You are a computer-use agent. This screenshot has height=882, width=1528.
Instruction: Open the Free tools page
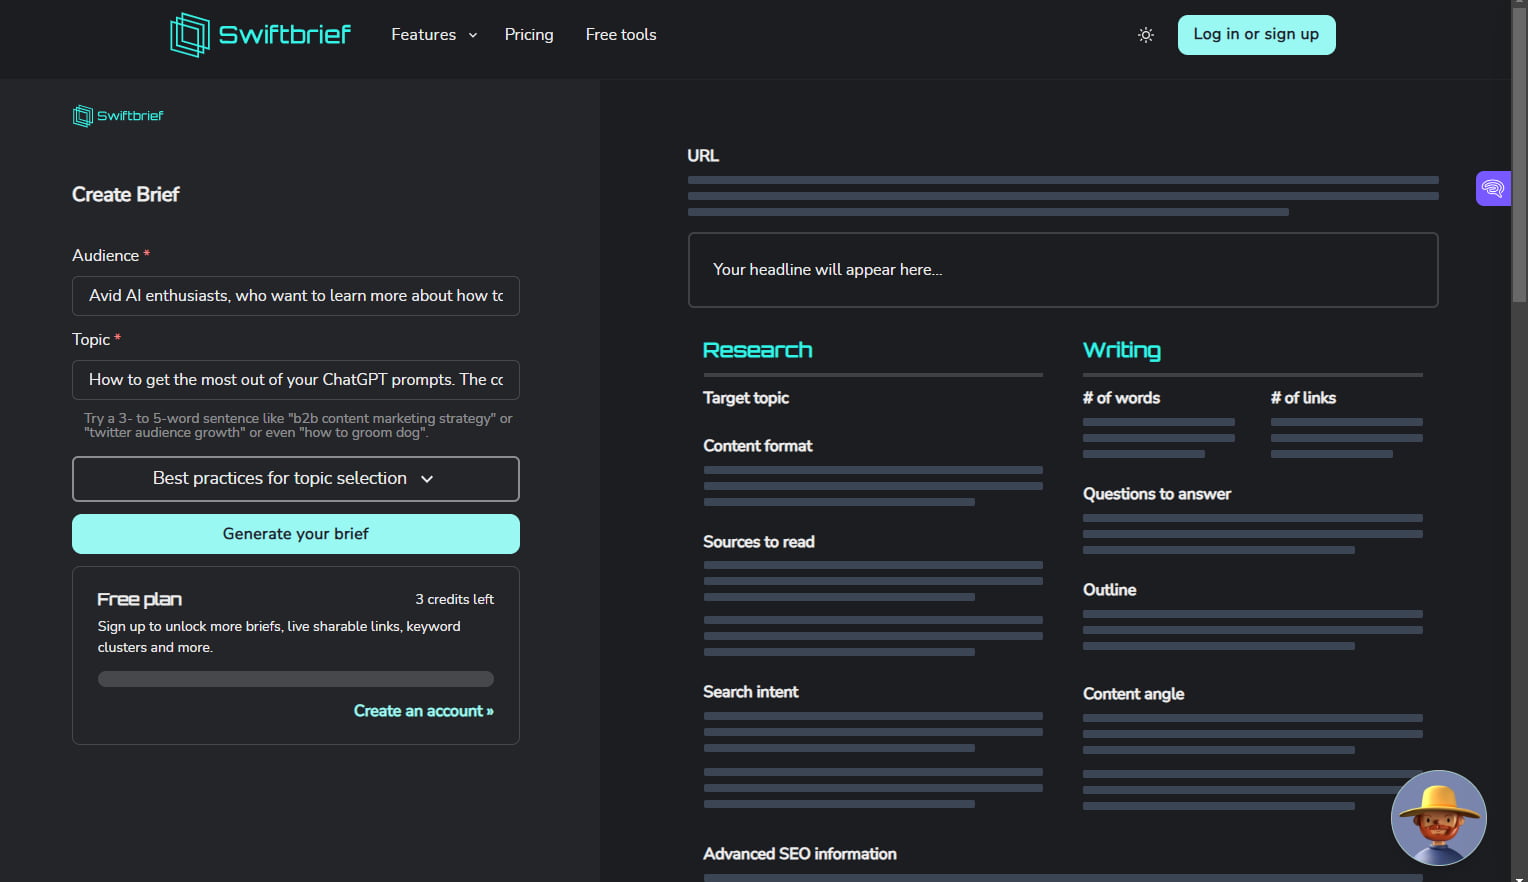[x=620, y=34]
